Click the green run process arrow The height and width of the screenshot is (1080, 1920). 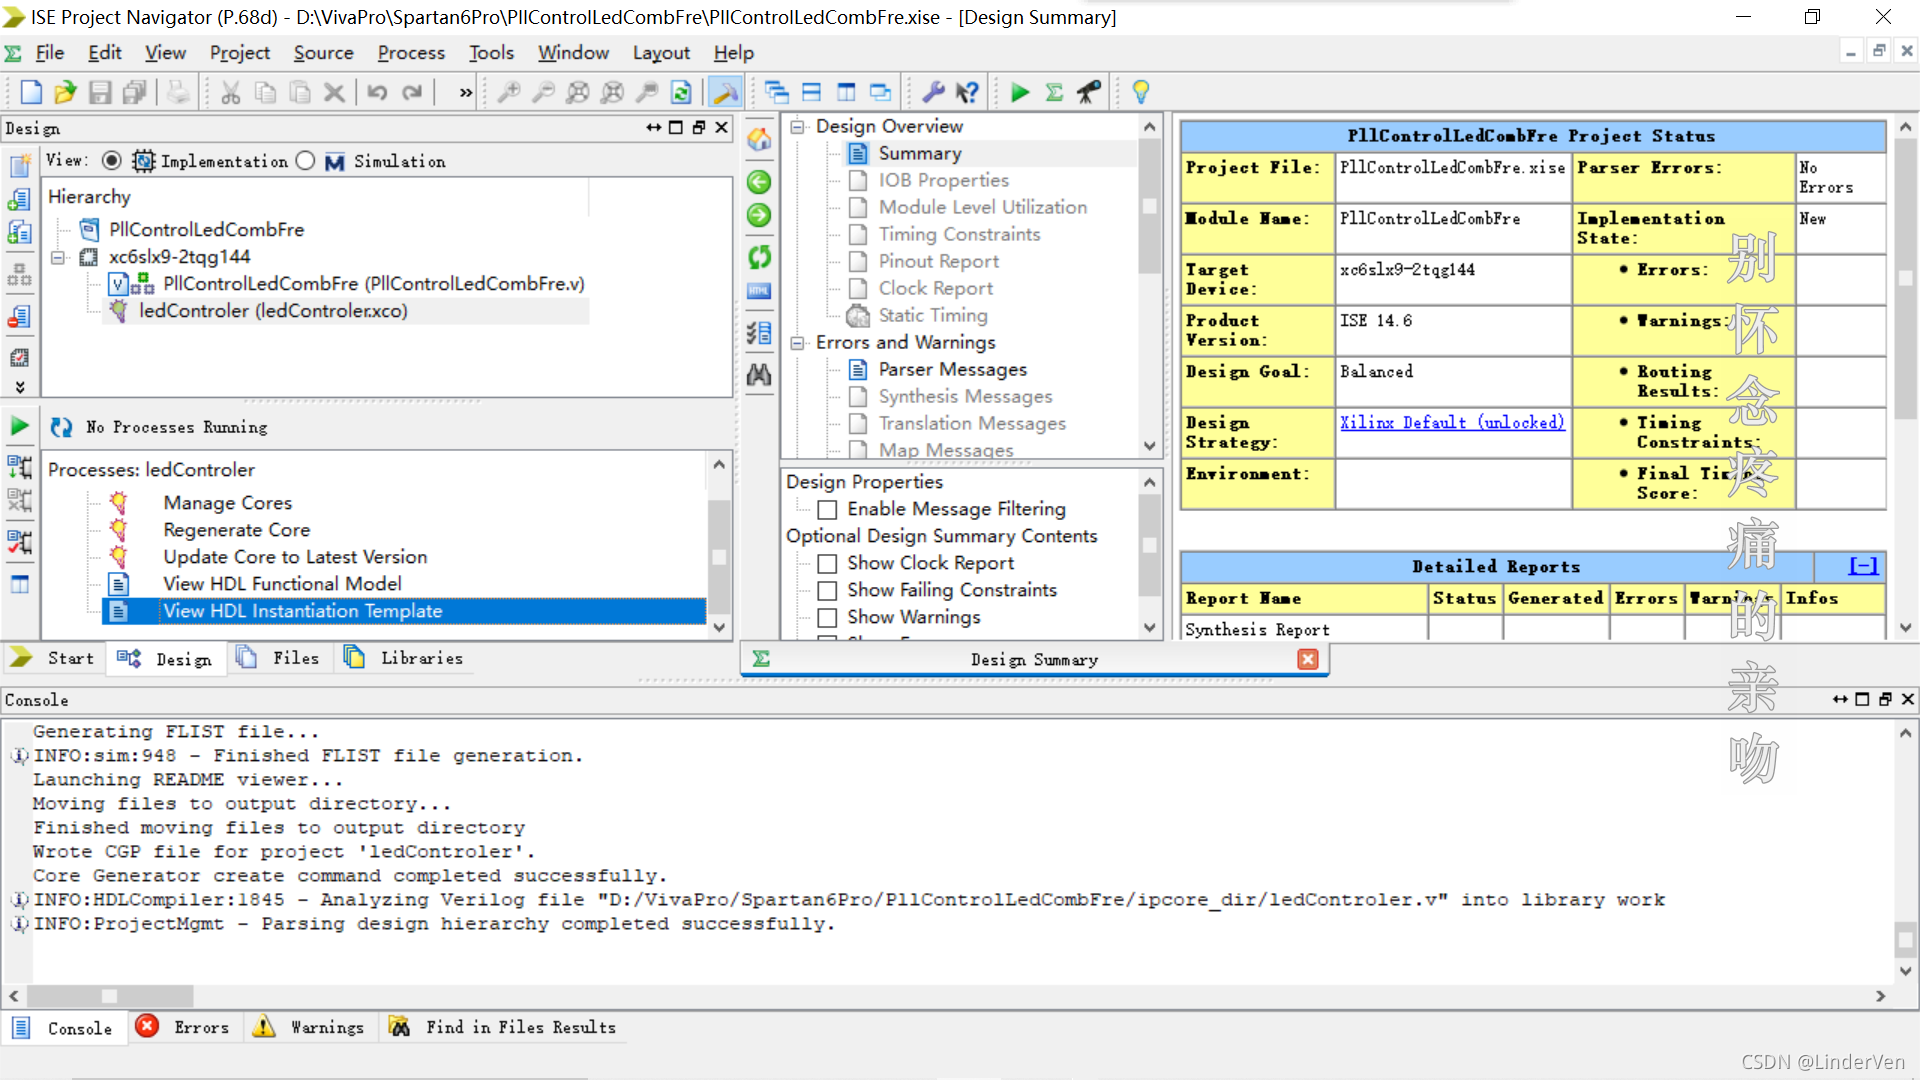click(19, 426)
